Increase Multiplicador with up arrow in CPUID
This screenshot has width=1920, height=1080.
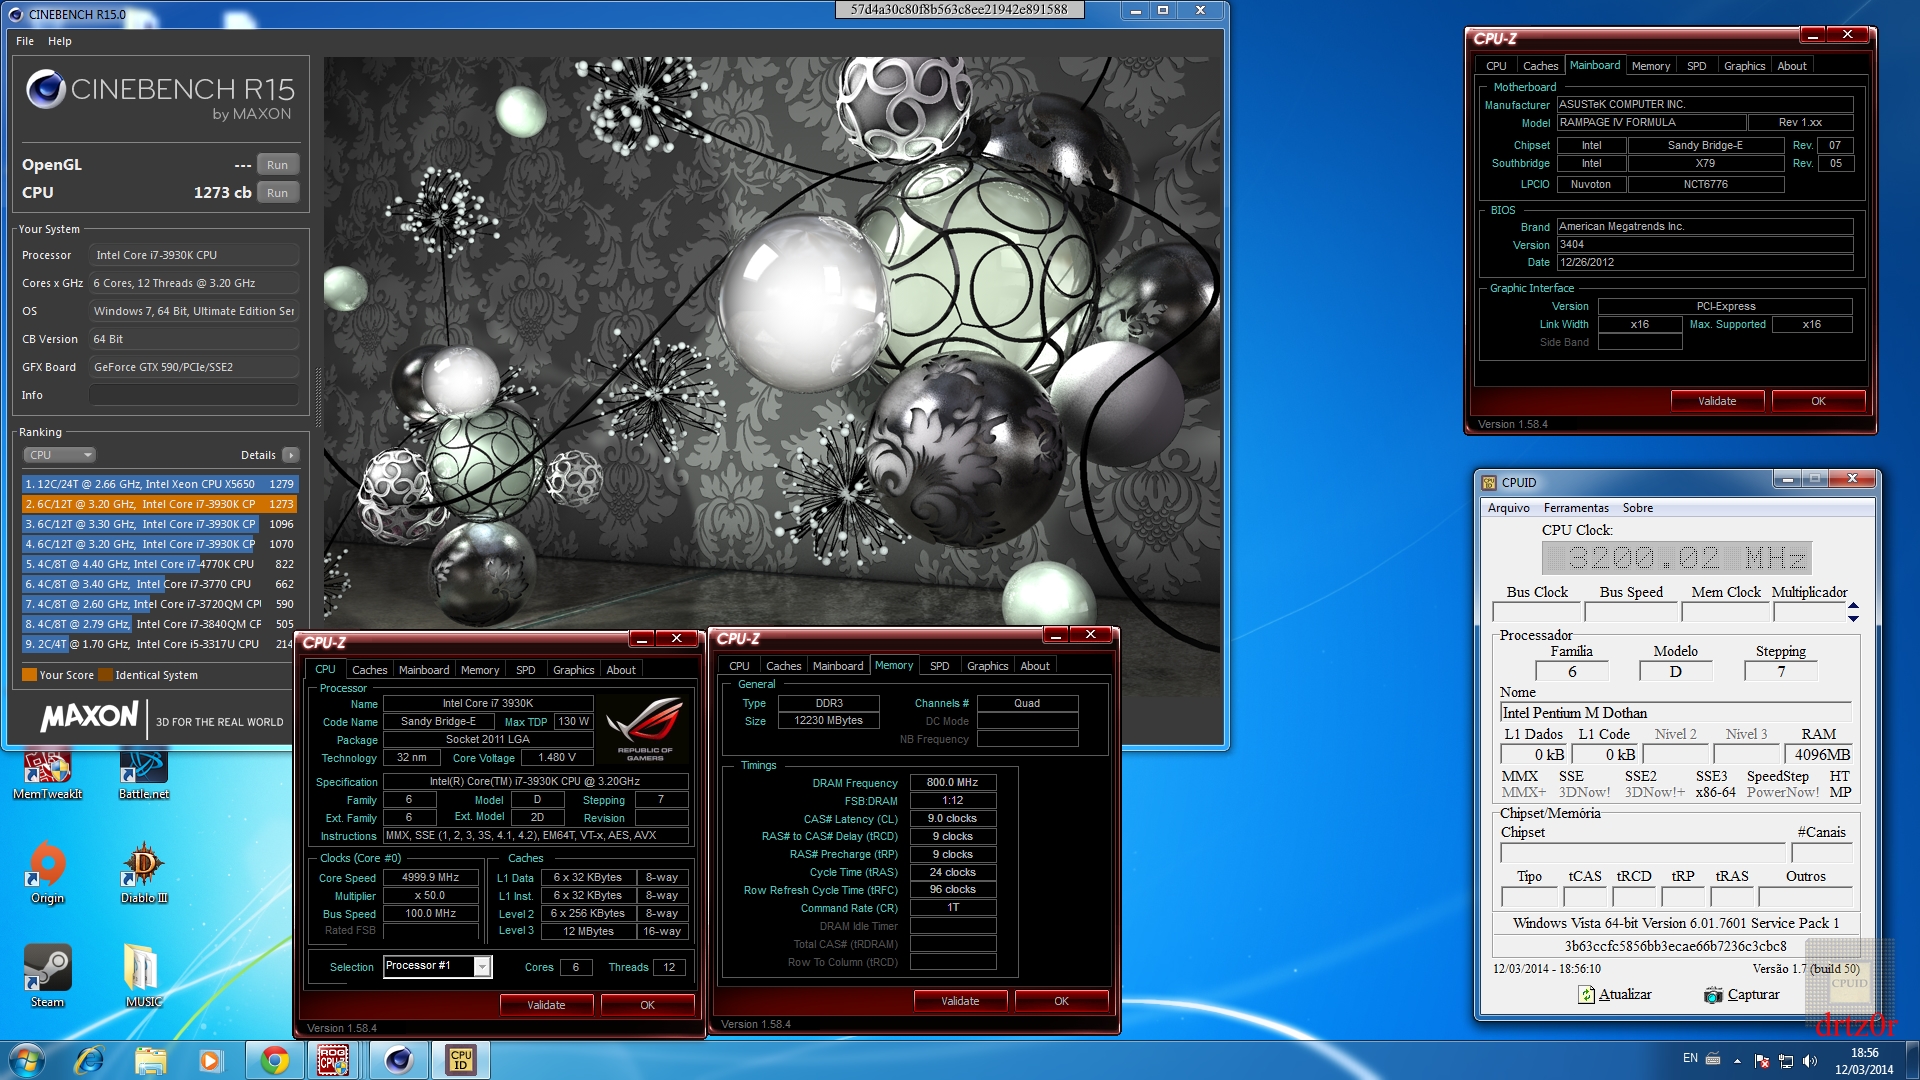[1853, 606]
